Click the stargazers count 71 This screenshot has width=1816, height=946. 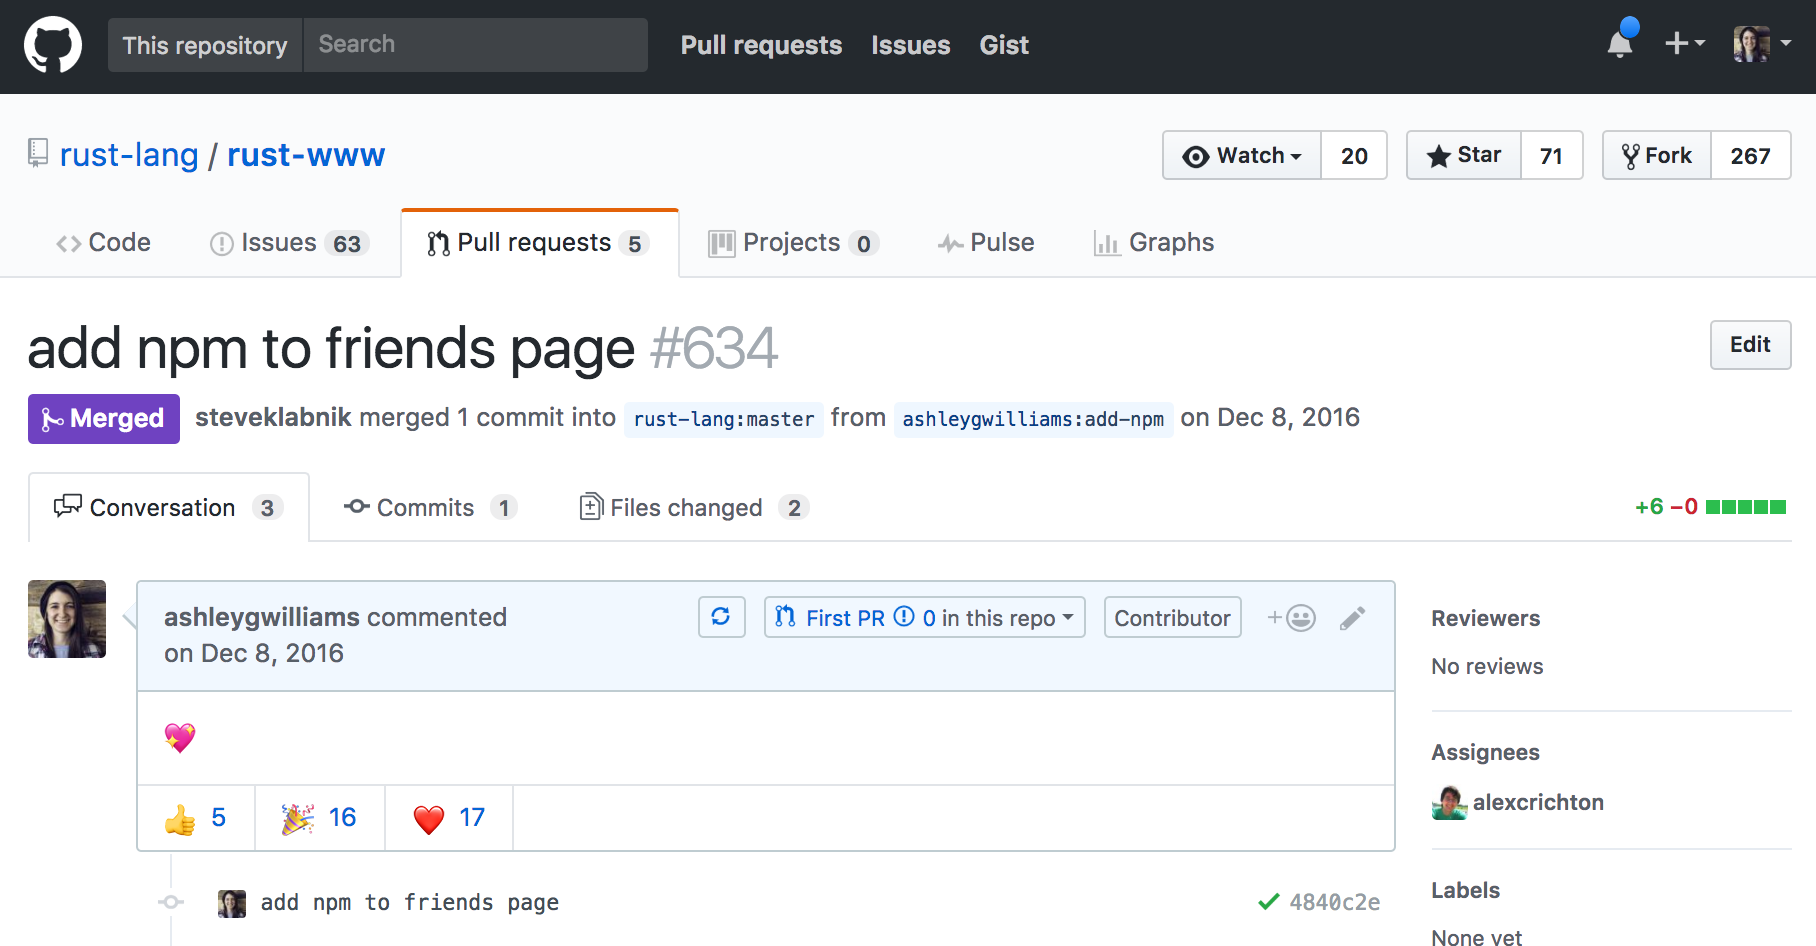(1551, 155)
